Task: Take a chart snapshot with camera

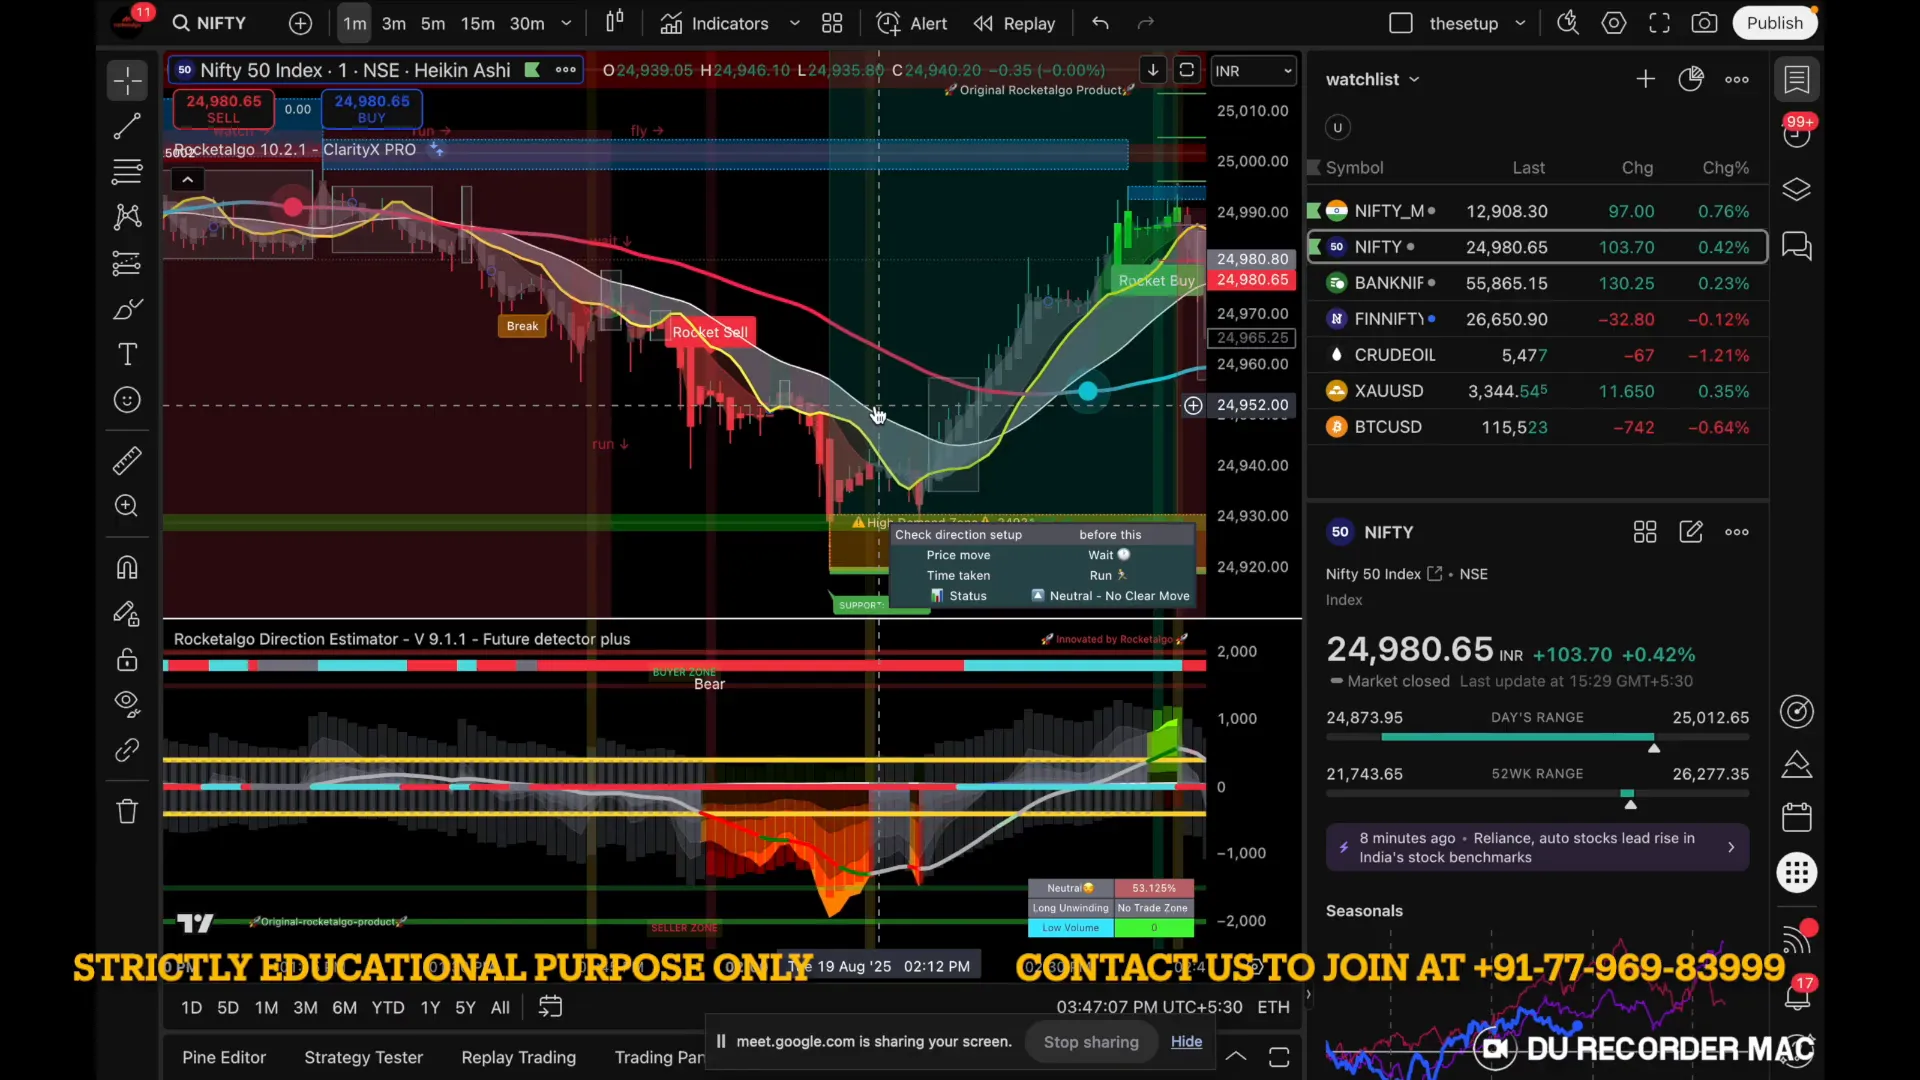Action: (1705, 23)
